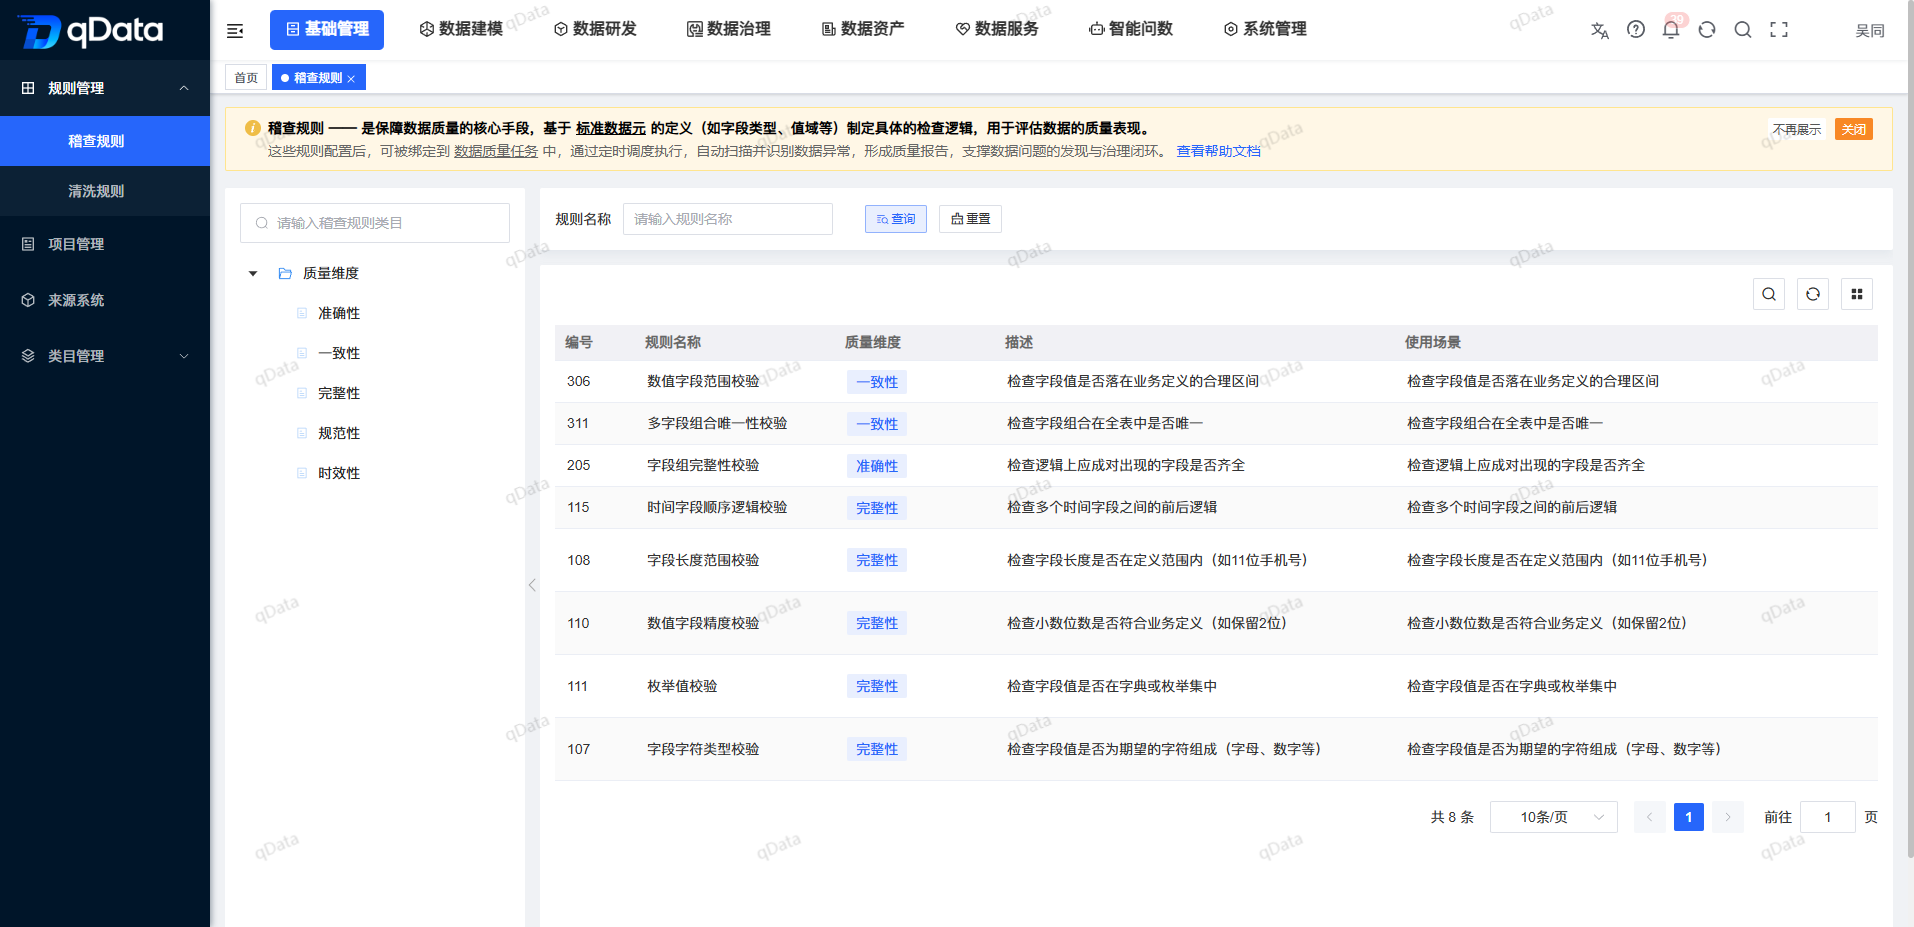The width and height of the screenshot is (1914, 927).
Task: Click the 数值字段范围校验 rule name
Action: 703,381
